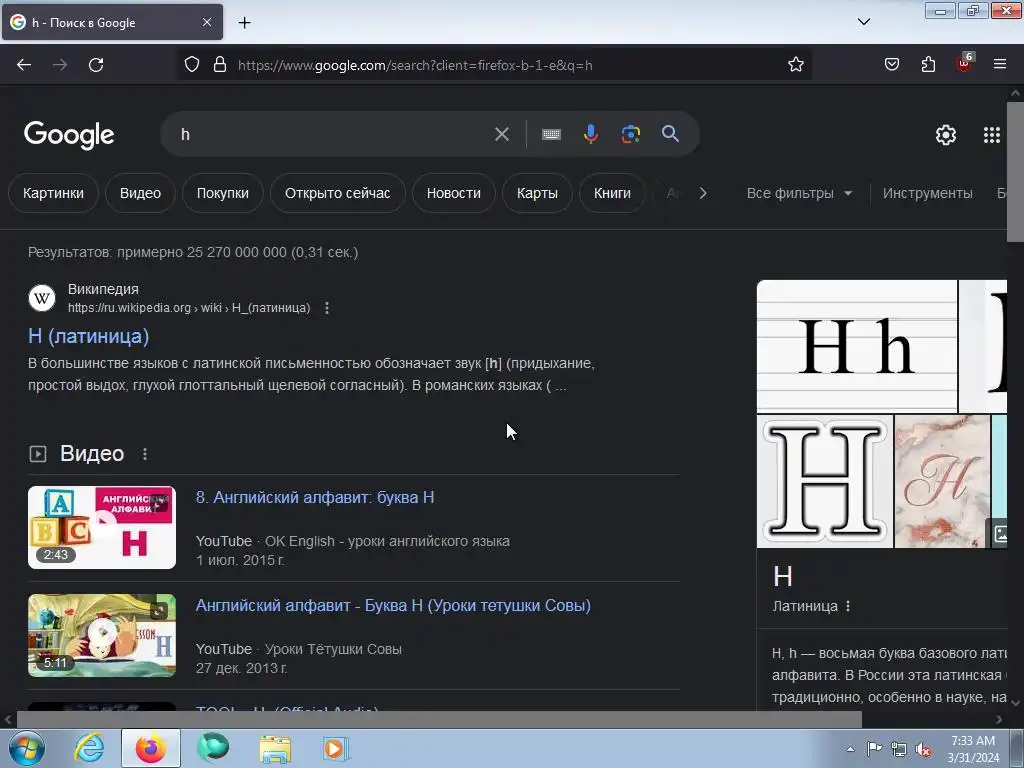Show more filter chips with right chevron
Screen dimensions: 1024x768
pos(703,193)
